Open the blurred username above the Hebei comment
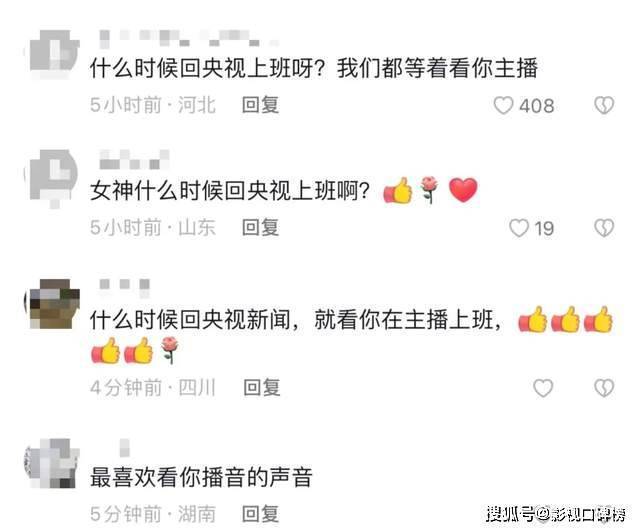The height and width of the screenshot is (531, 640). coord(189,37)
